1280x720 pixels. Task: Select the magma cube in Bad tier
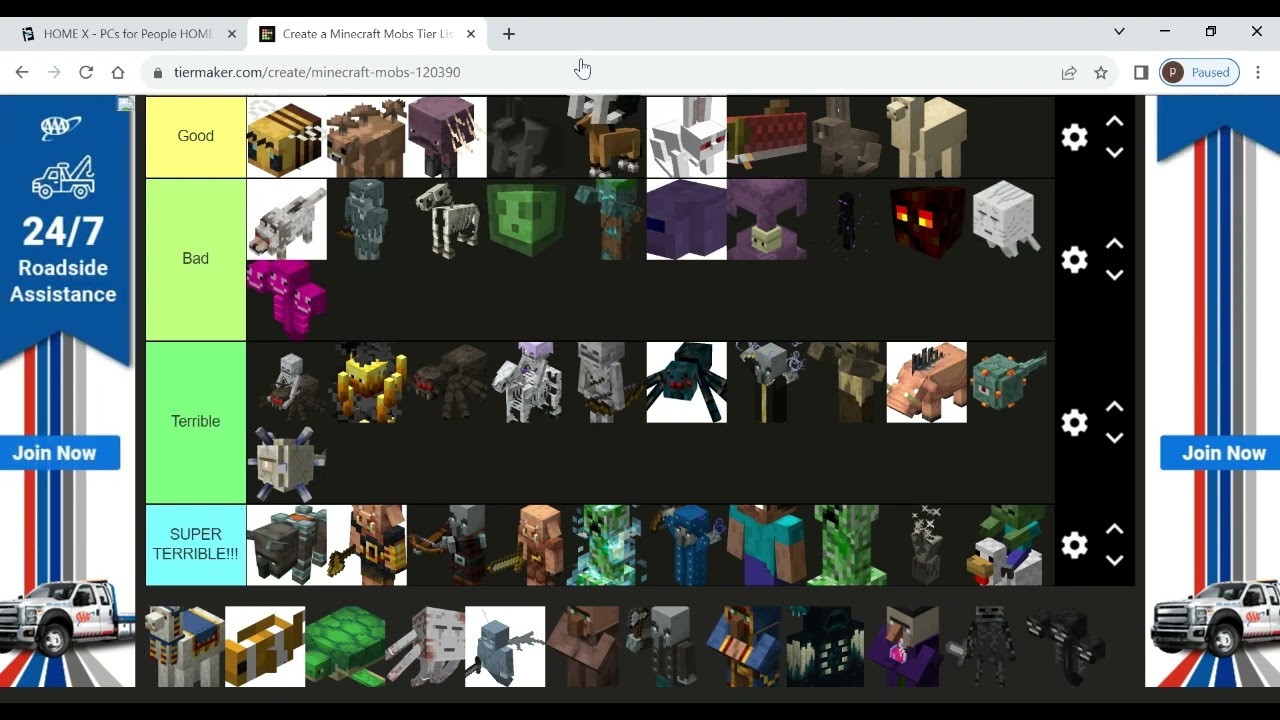click(x=926, y=220)
